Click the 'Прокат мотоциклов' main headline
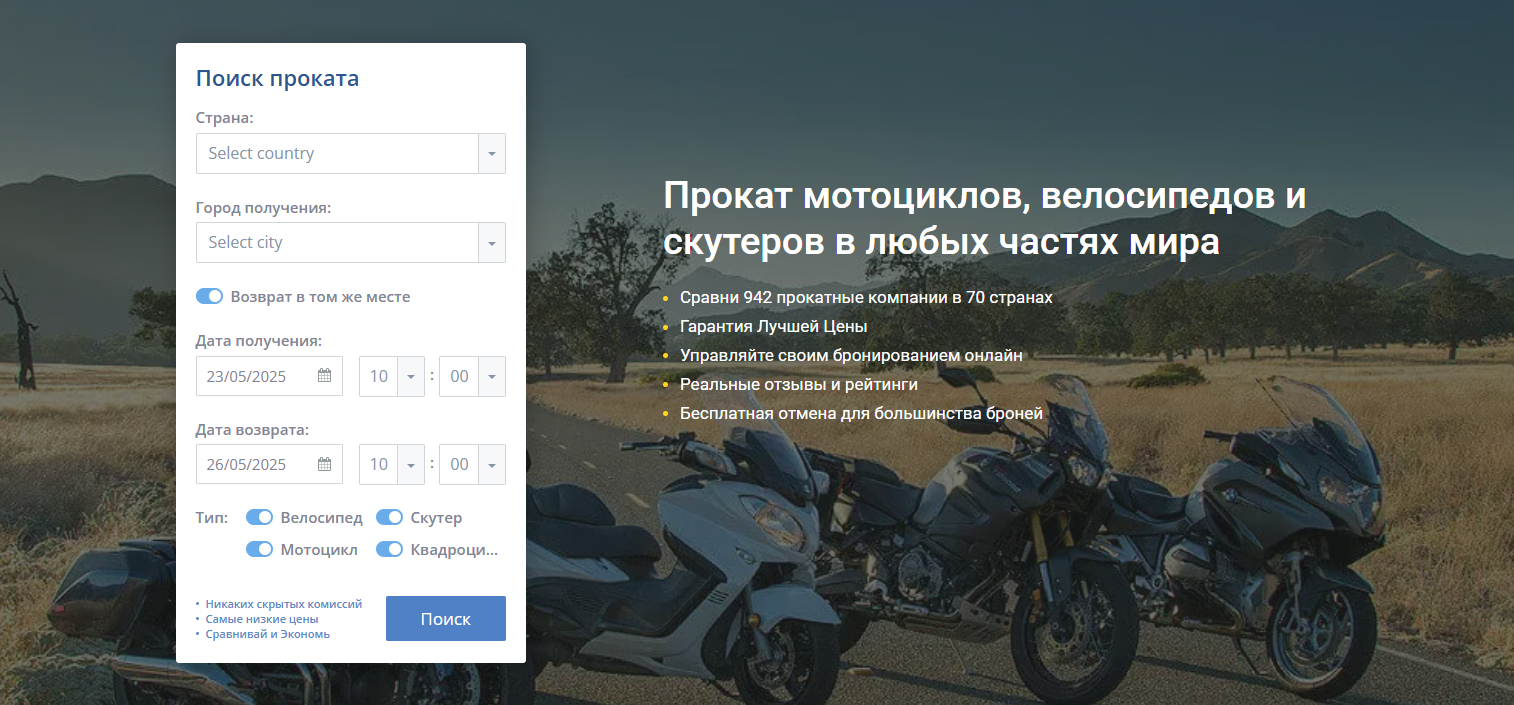 (x=985, y=219)
